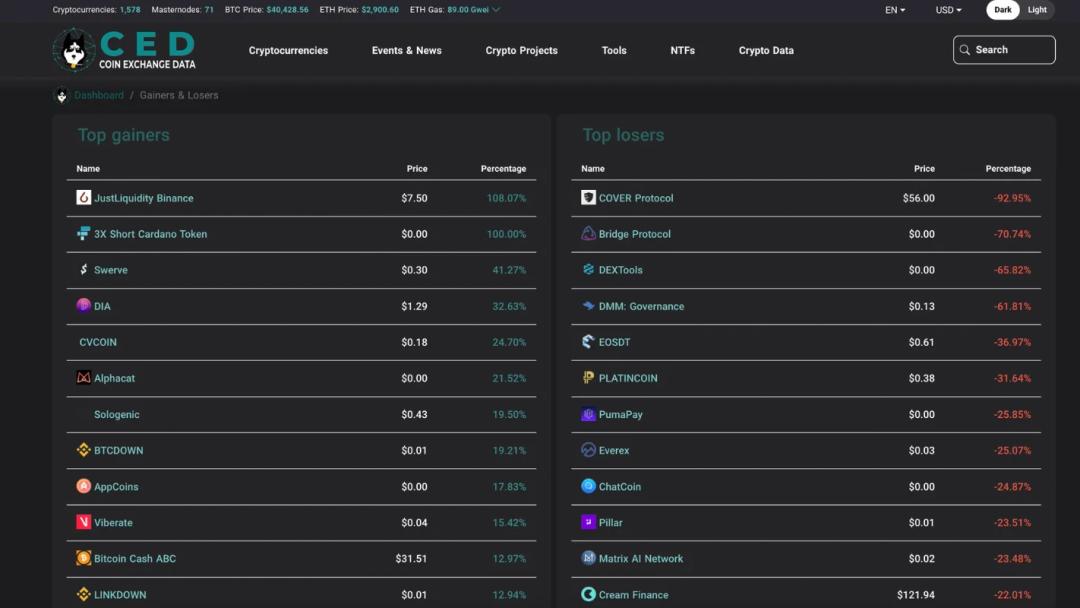The height and width of the screenshot is (608, 1080).
Task: Click the BTCDOWN coin icon
Action: point(83,450)
